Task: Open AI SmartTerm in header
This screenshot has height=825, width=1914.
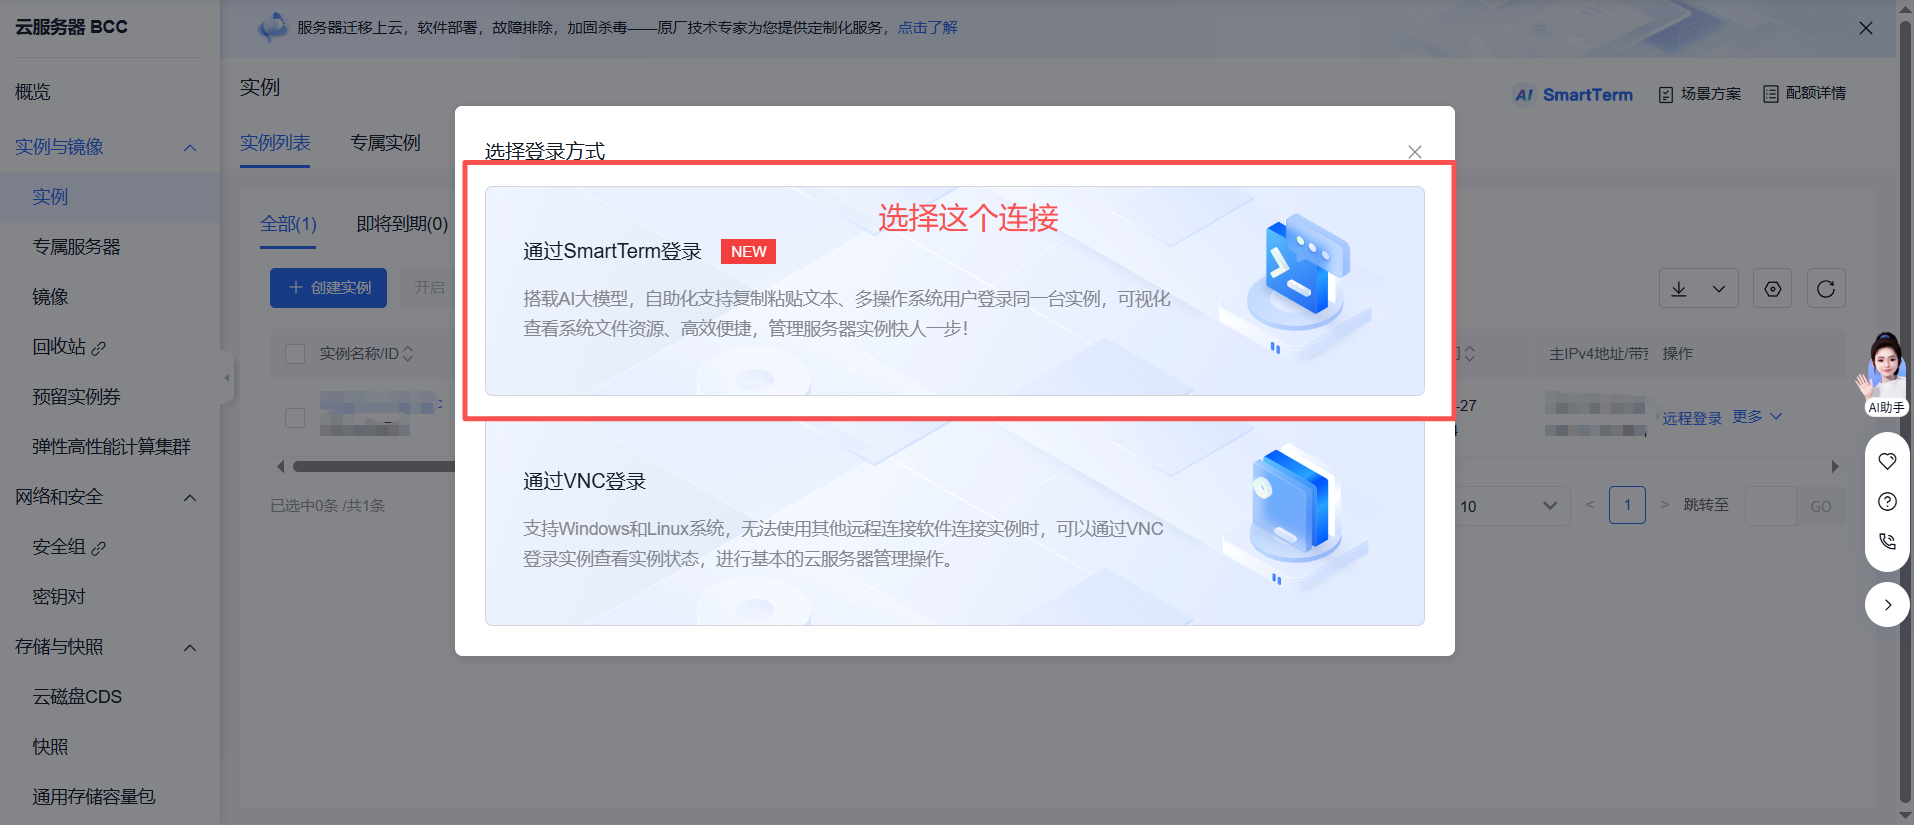Action: tap(1574, 94)
